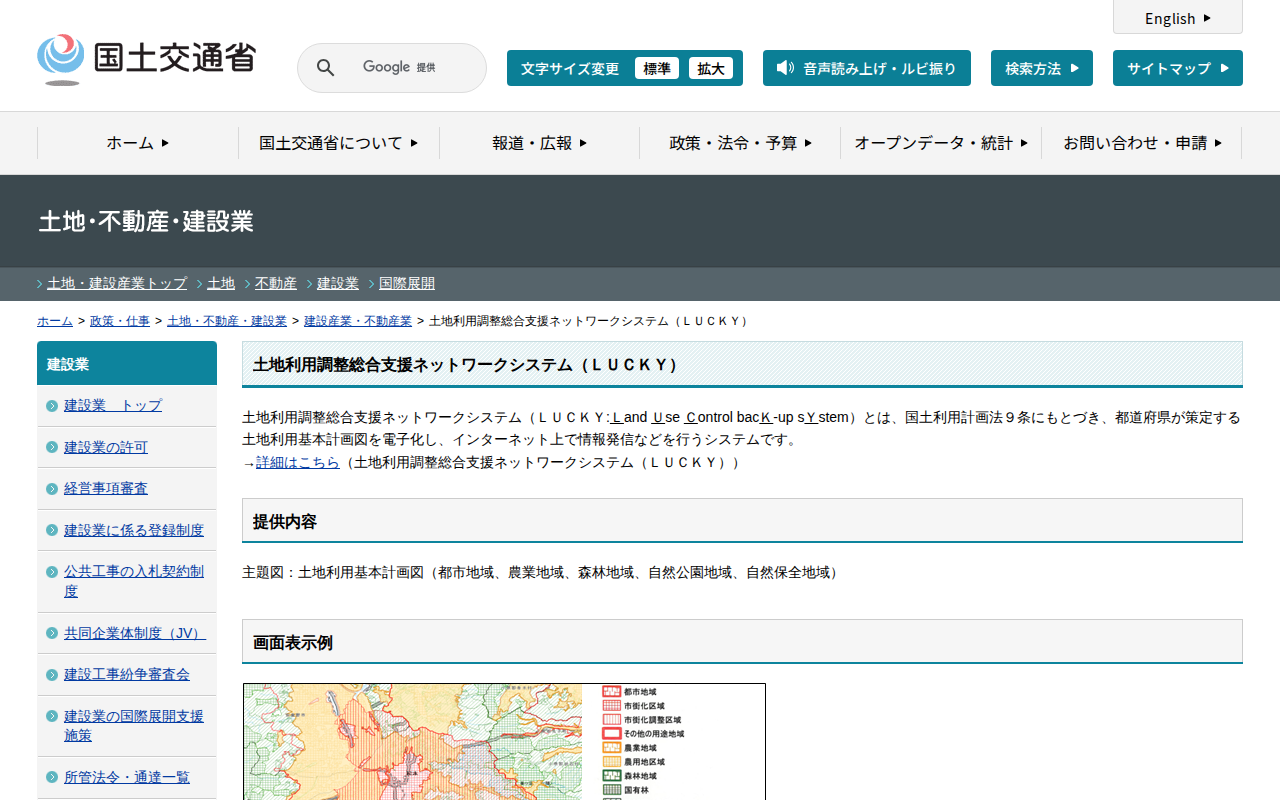This screenshot has width=1280, height=800.
Task: Click the arrow icon next to English
Action: pos(1207,18)
